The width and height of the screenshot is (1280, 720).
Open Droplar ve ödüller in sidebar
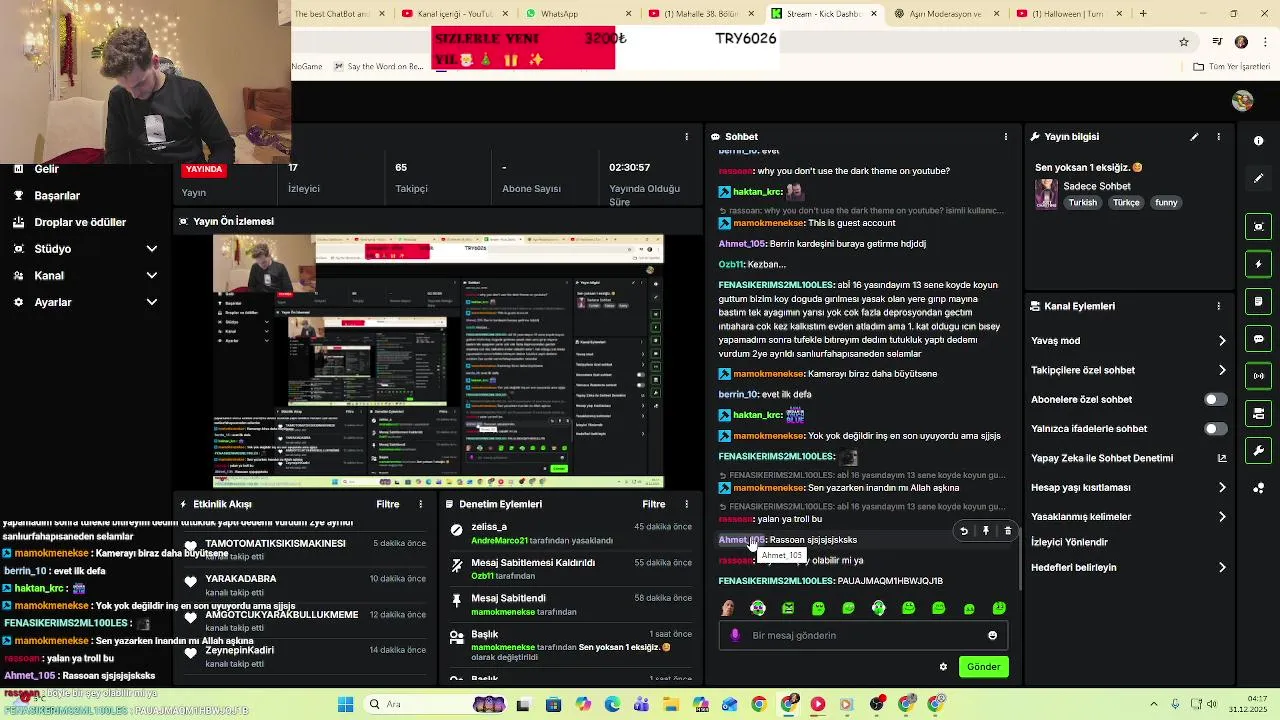[x=80, y=222]
